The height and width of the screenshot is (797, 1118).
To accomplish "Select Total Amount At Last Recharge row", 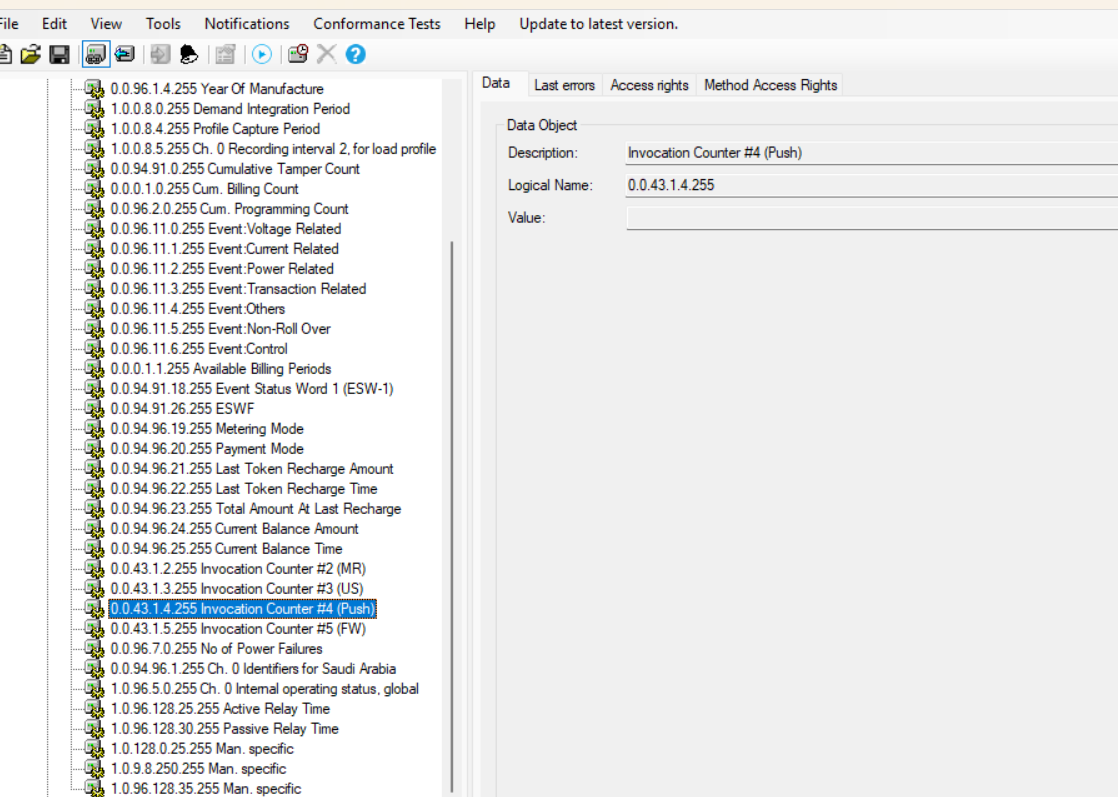I will coord(255,509).
